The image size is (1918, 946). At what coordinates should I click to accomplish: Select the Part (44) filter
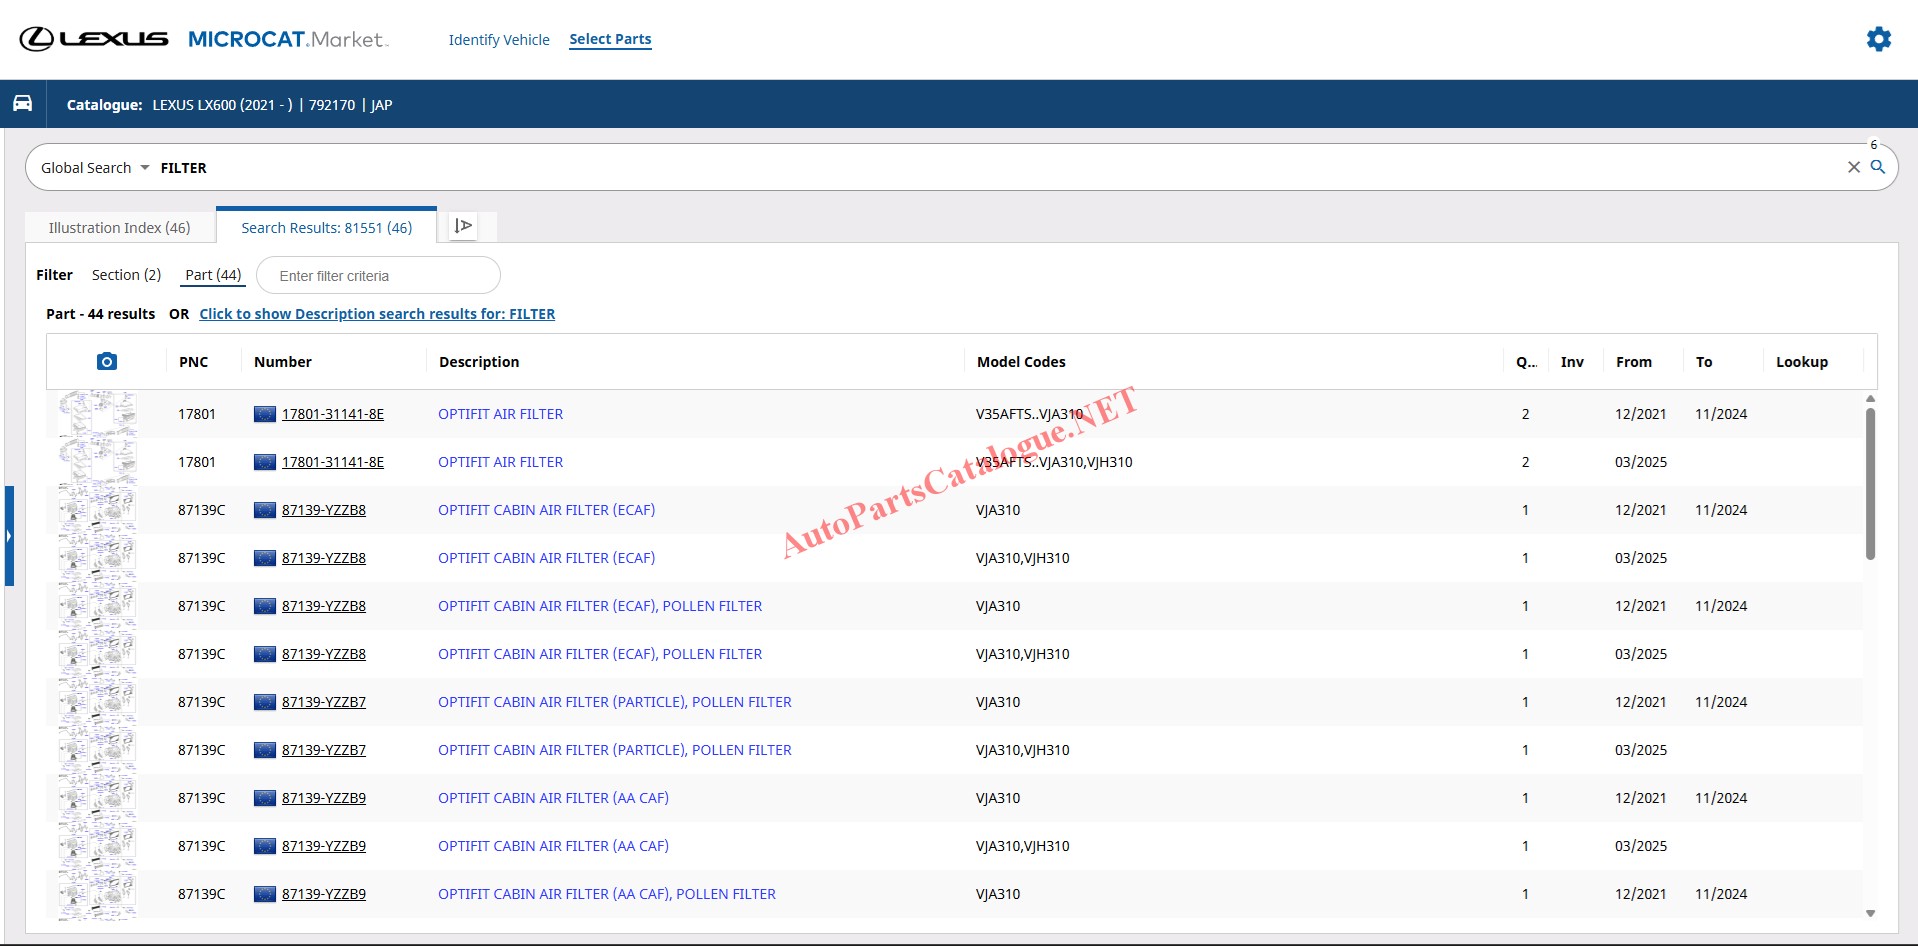pyautogui.click(x=213, y=275)
